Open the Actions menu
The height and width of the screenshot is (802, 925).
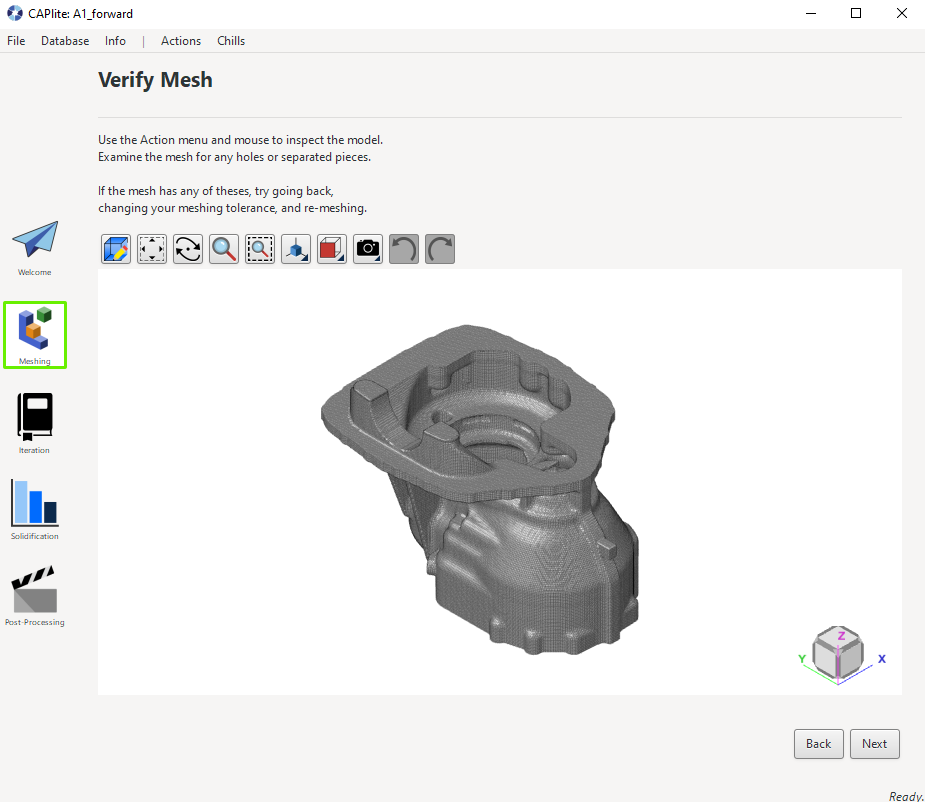click(x=181, y=41)
